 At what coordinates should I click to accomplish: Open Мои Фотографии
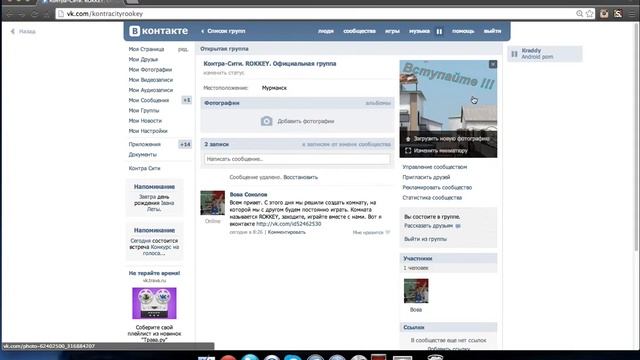[150, 69]
